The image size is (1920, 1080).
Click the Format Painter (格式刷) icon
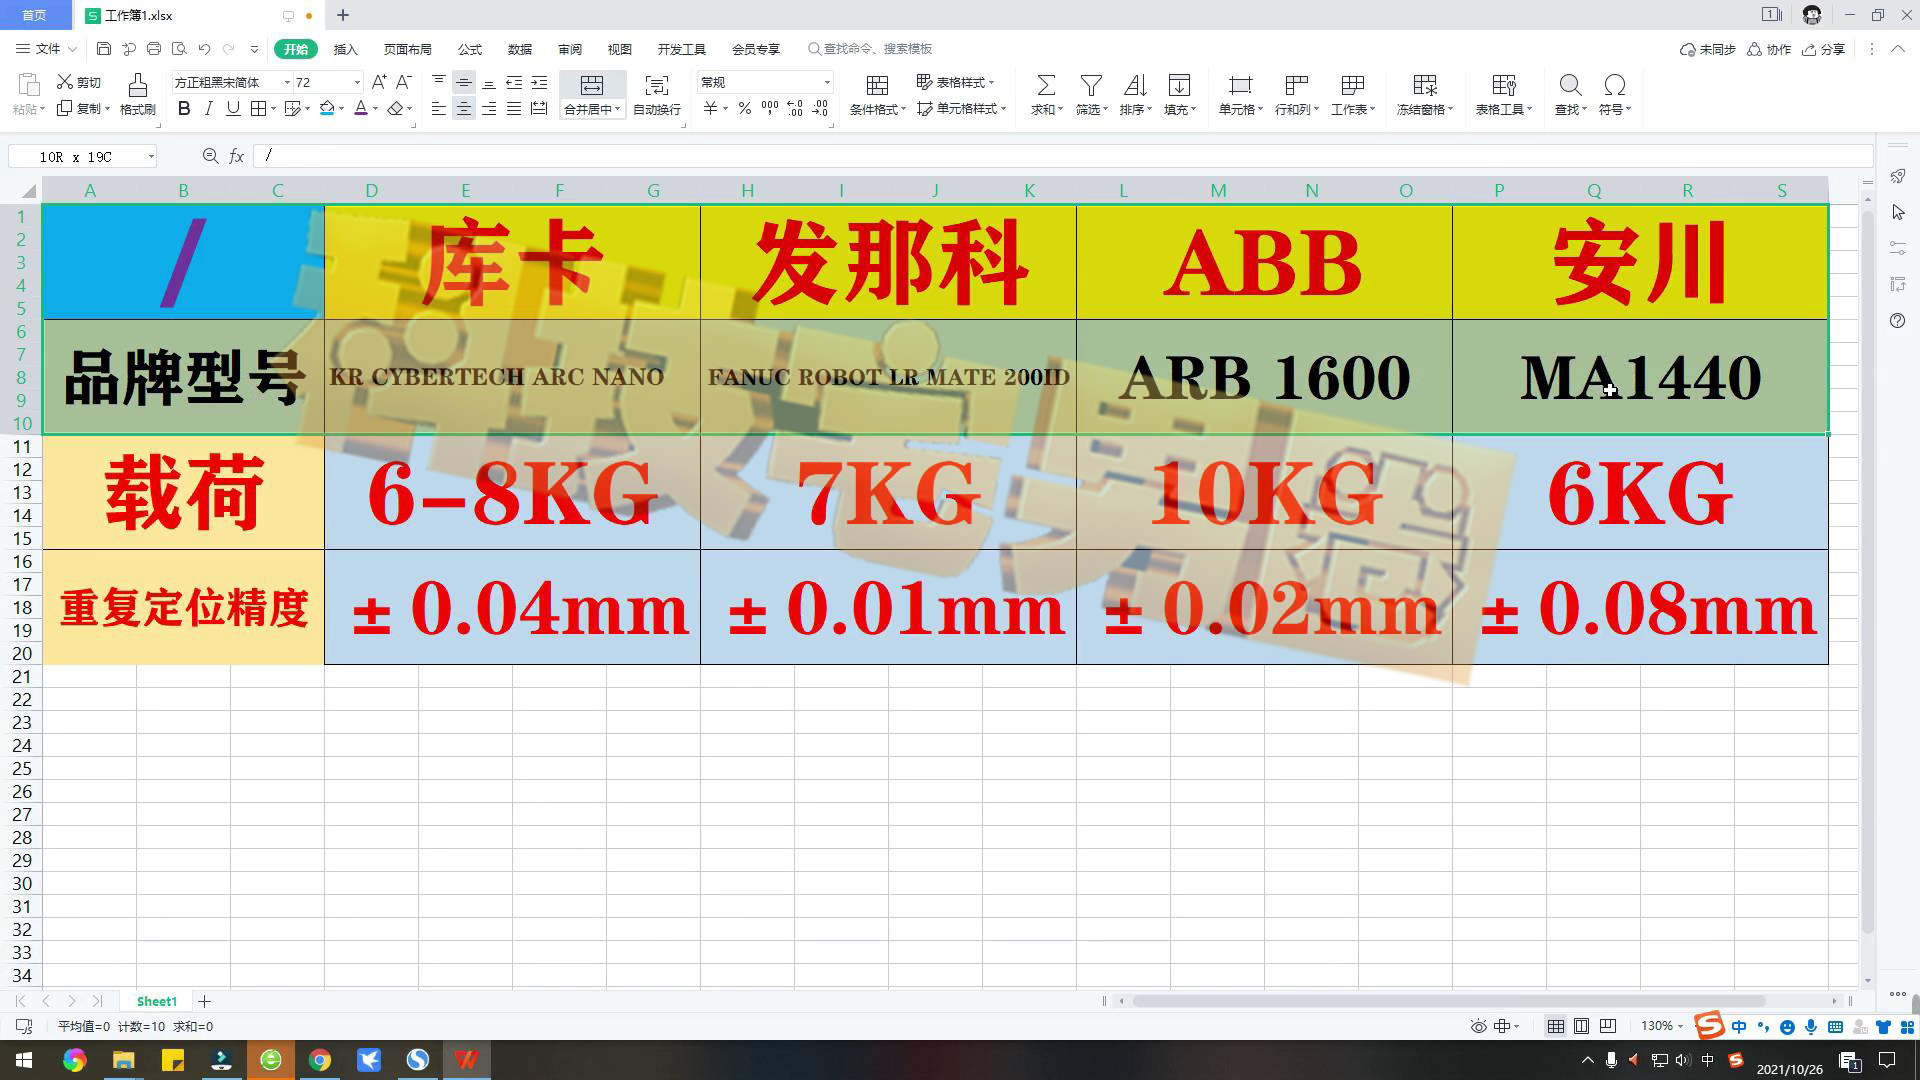click(137, 85)
